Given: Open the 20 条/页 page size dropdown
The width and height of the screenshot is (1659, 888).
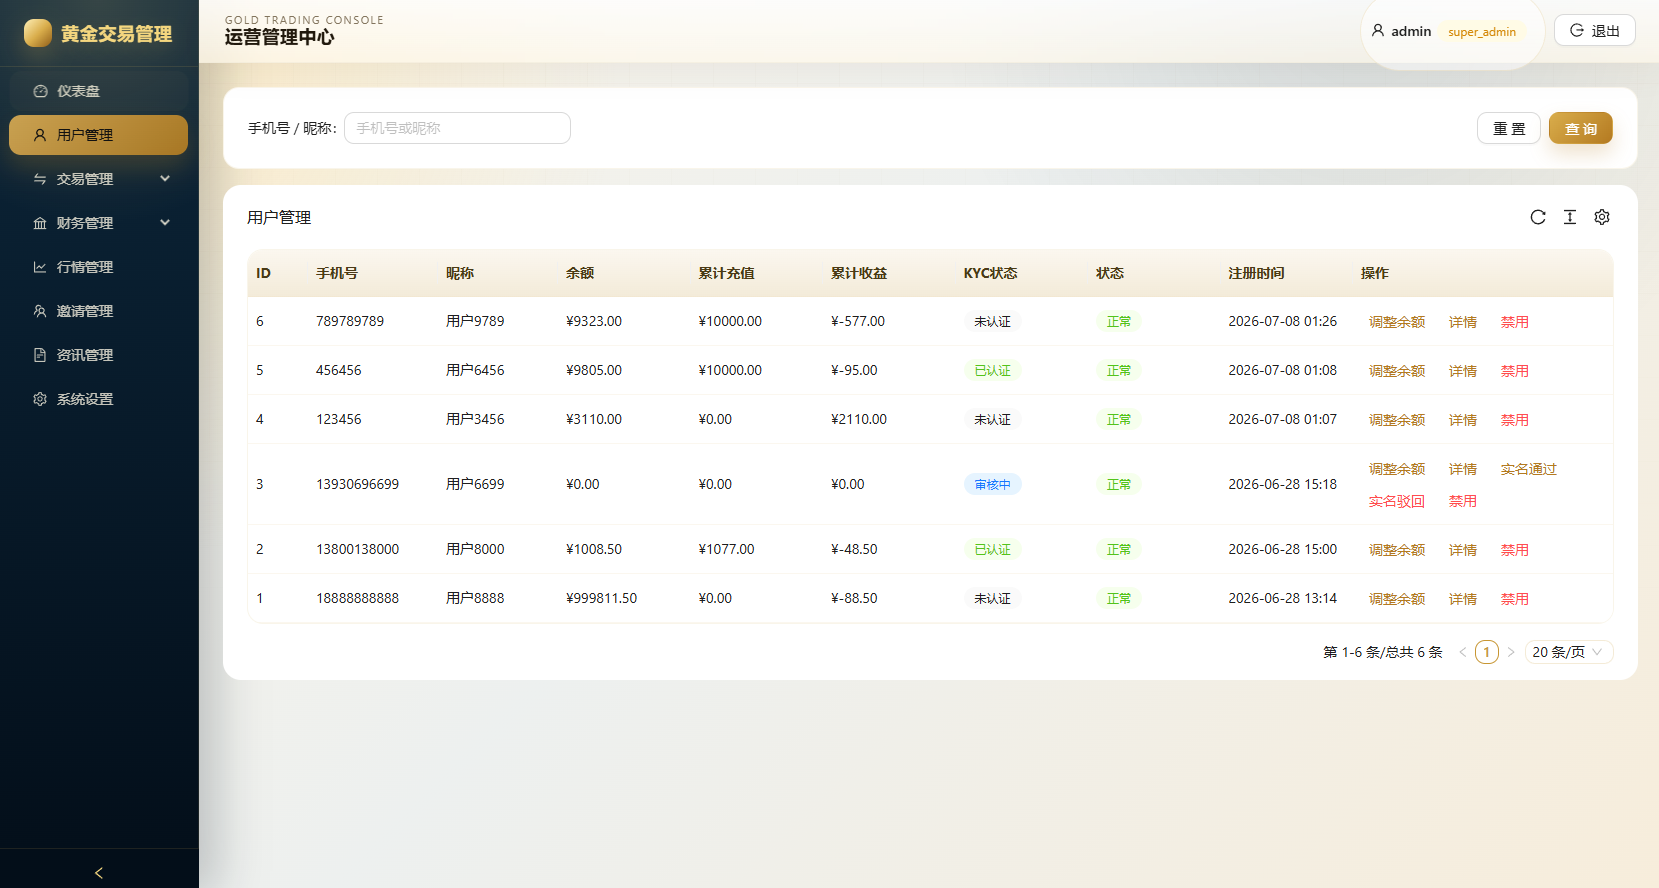Looking at the screenshot, I should pyautogui.click(x=1569, y=652).
